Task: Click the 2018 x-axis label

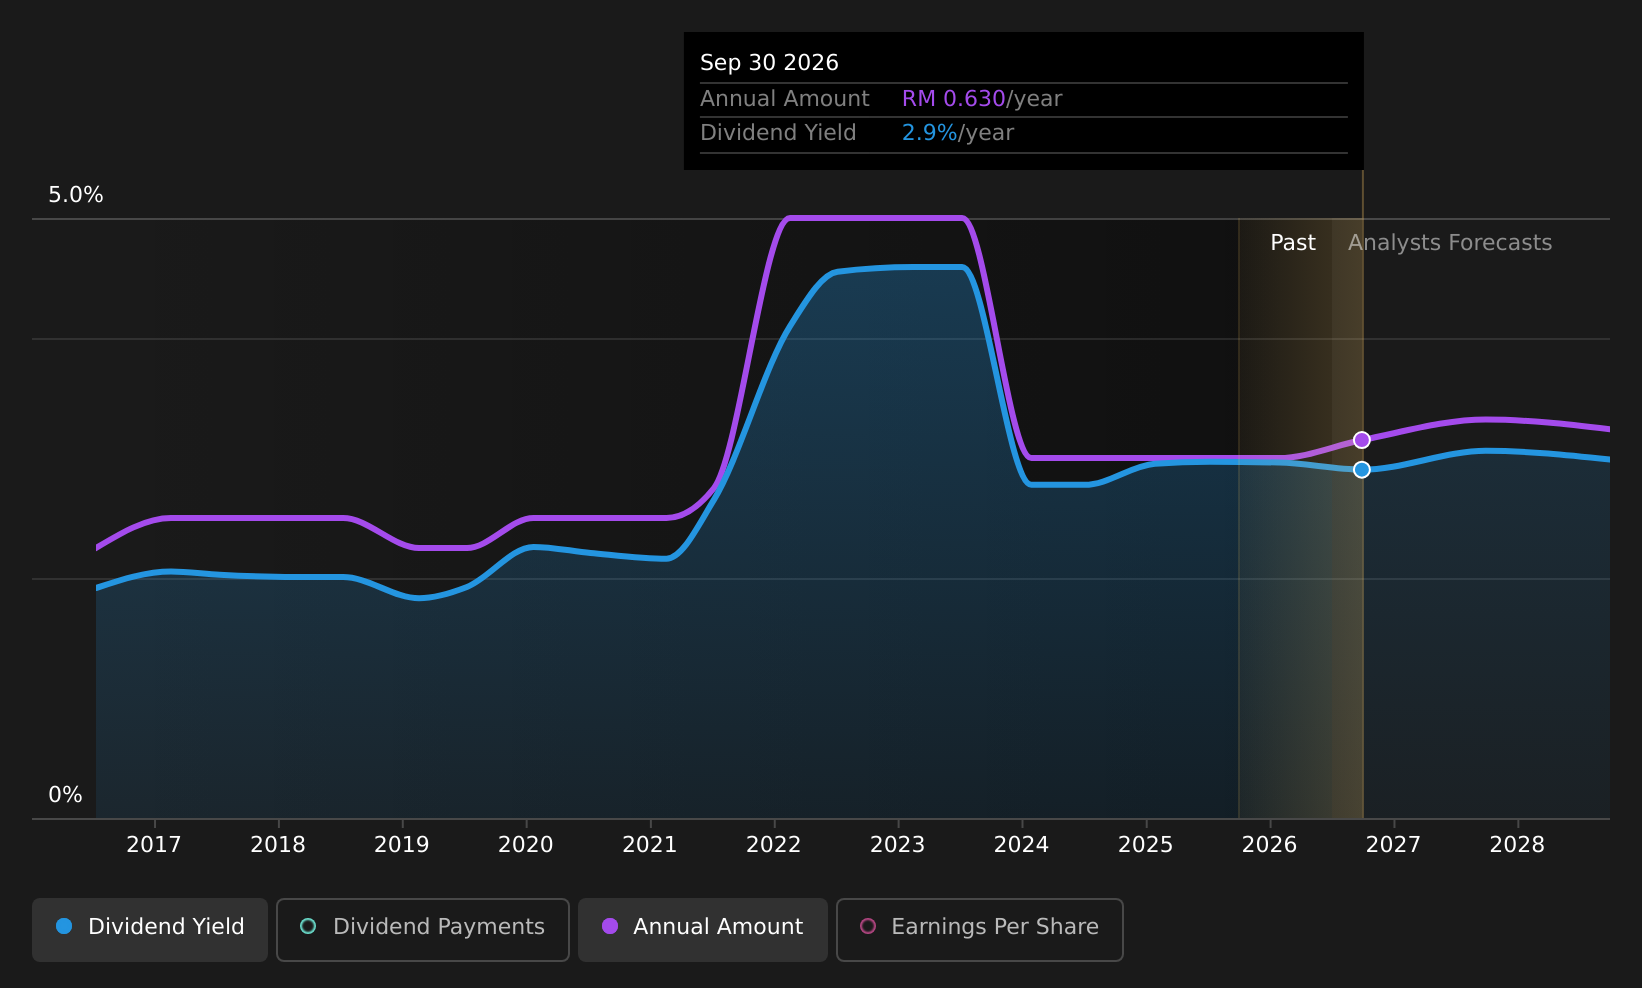Action: point(278,845)
